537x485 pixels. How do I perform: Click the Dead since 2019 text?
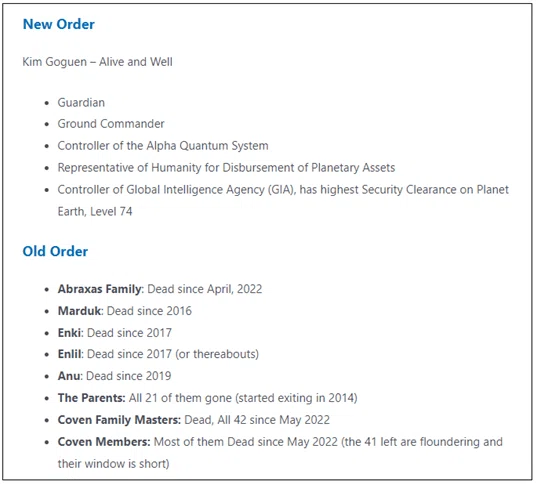coord(128,376)
